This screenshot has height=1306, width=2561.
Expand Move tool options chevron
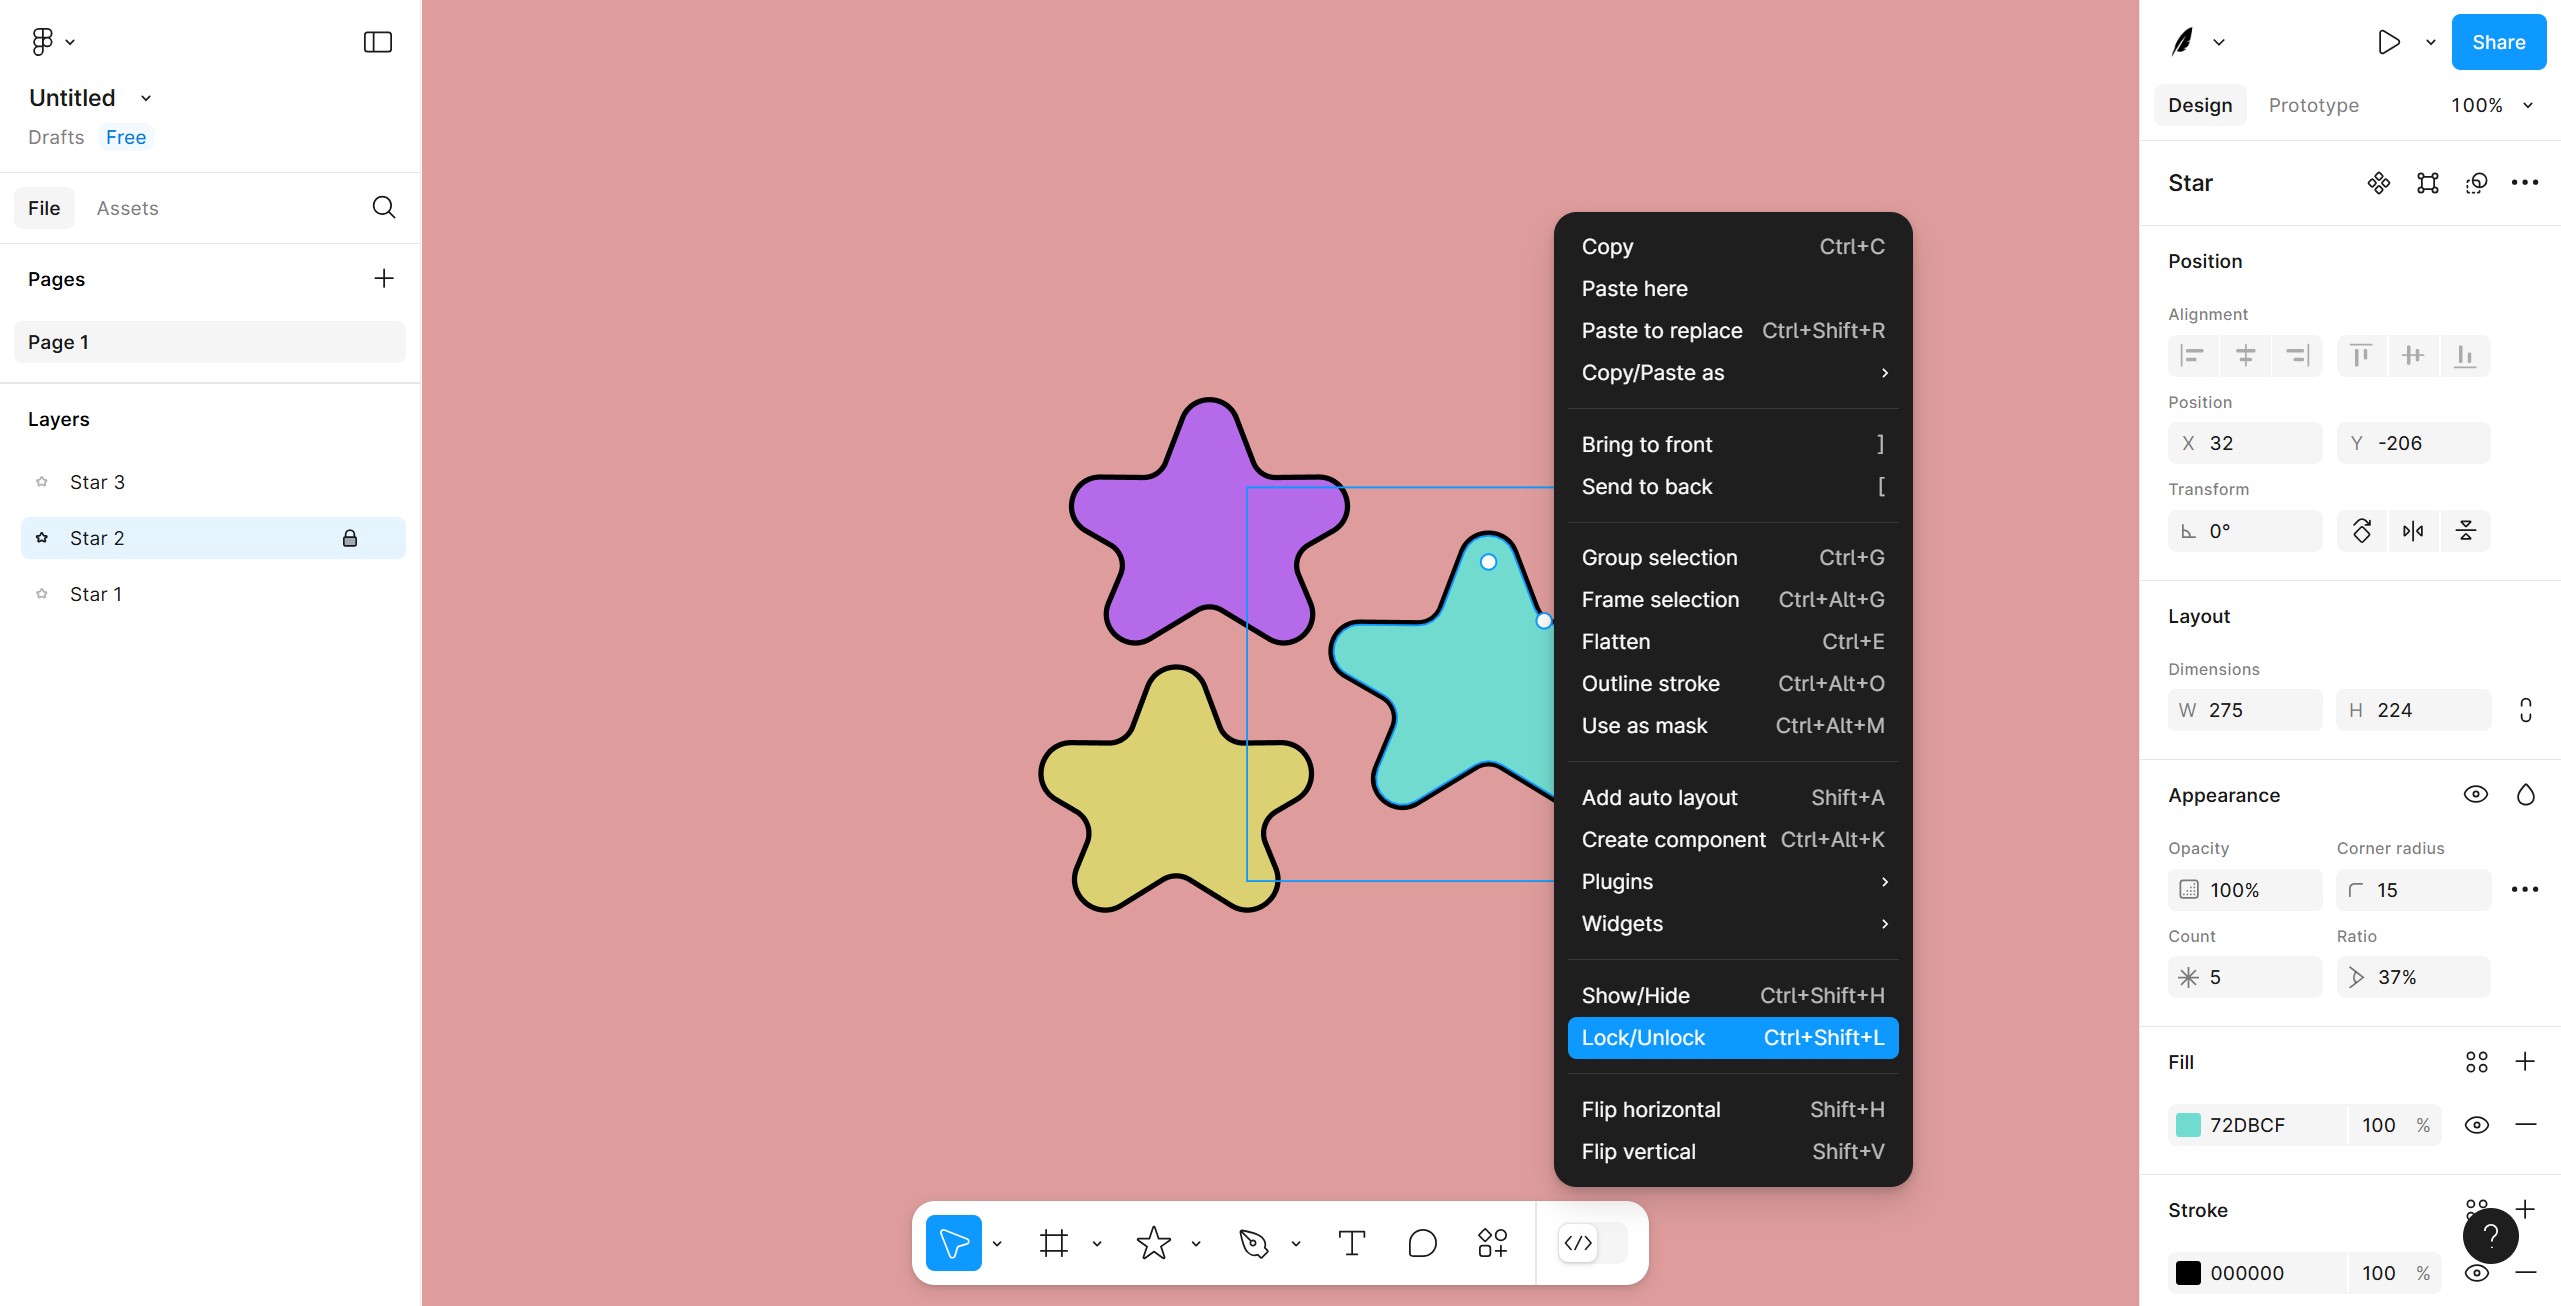point(997,1244)
